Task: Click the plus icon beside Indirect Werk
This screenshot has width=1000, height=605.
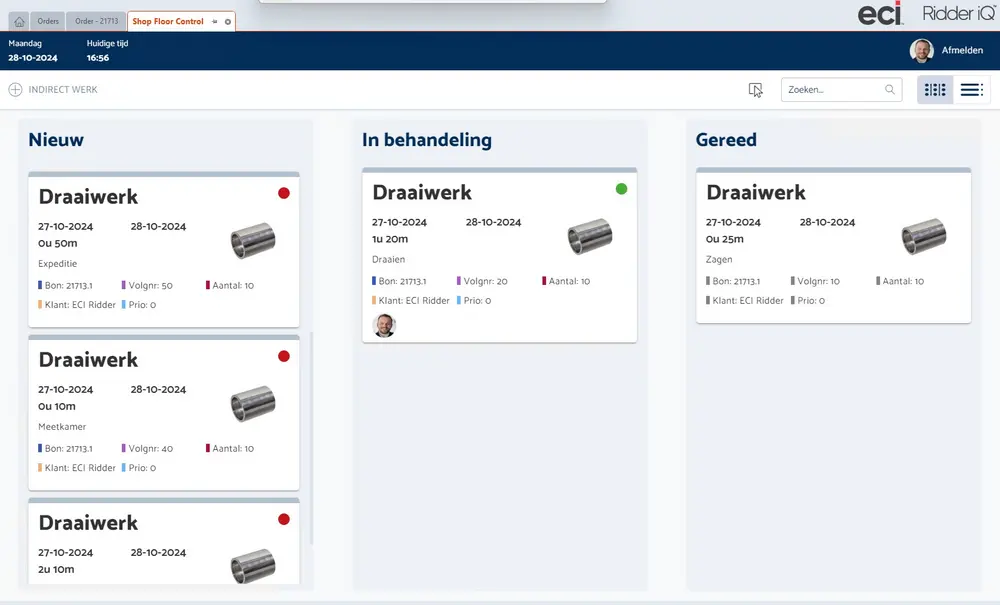Action: point(15,90)
